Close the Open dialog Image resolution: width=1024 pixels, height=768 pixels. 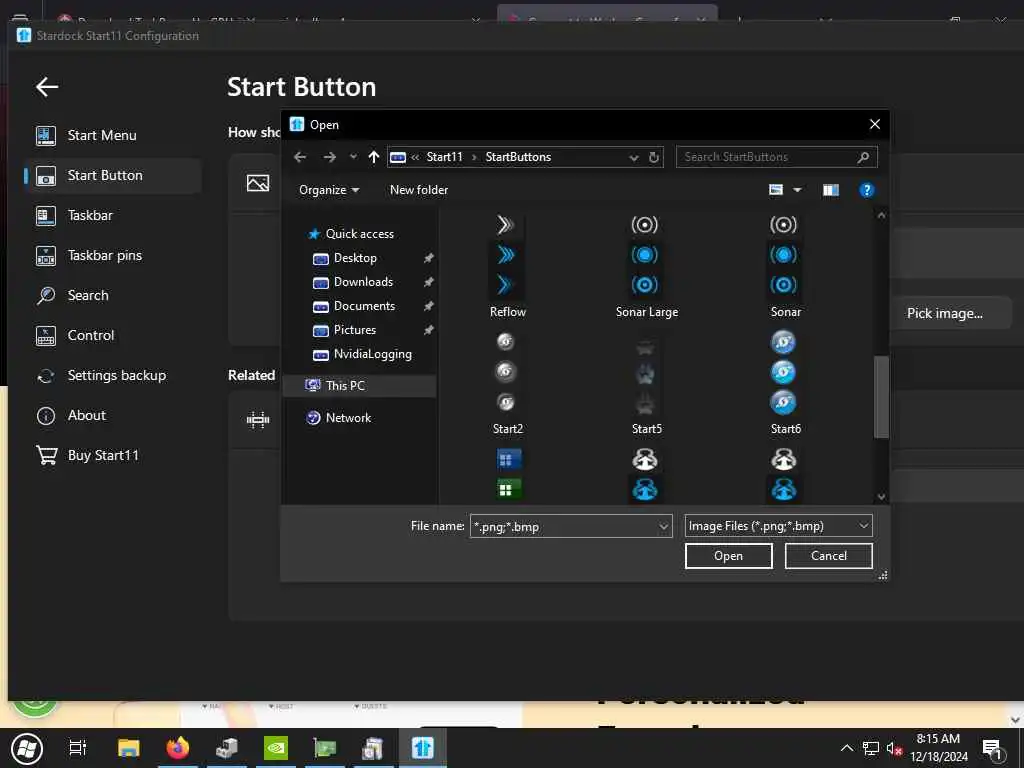(x=874, y=124)
